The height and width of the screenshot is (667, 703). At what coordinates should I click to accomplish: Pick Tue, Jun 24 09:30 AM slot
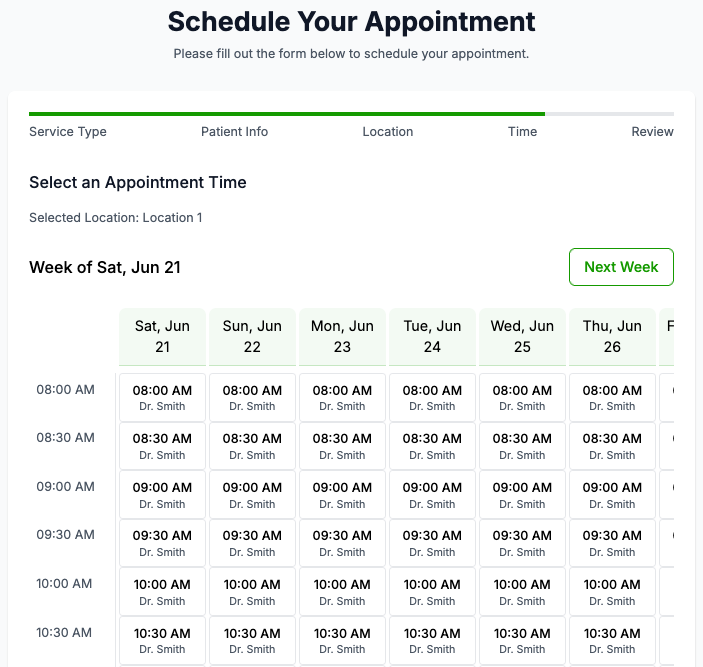coord(432,543)
